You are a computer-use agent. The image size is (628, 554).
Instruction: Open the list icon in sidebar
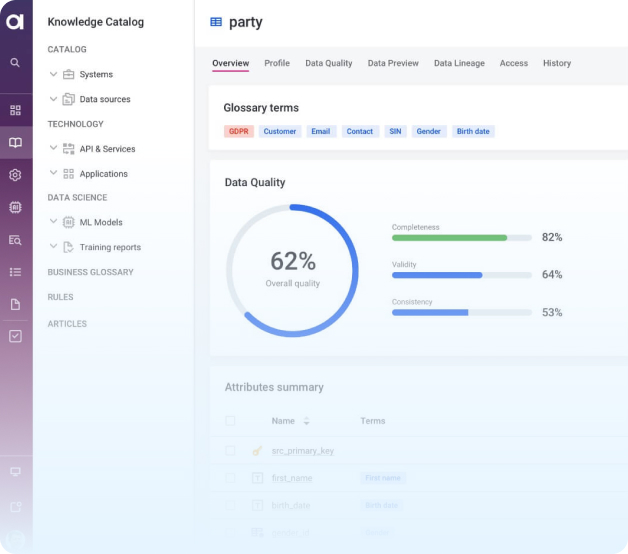click(15, 271)
